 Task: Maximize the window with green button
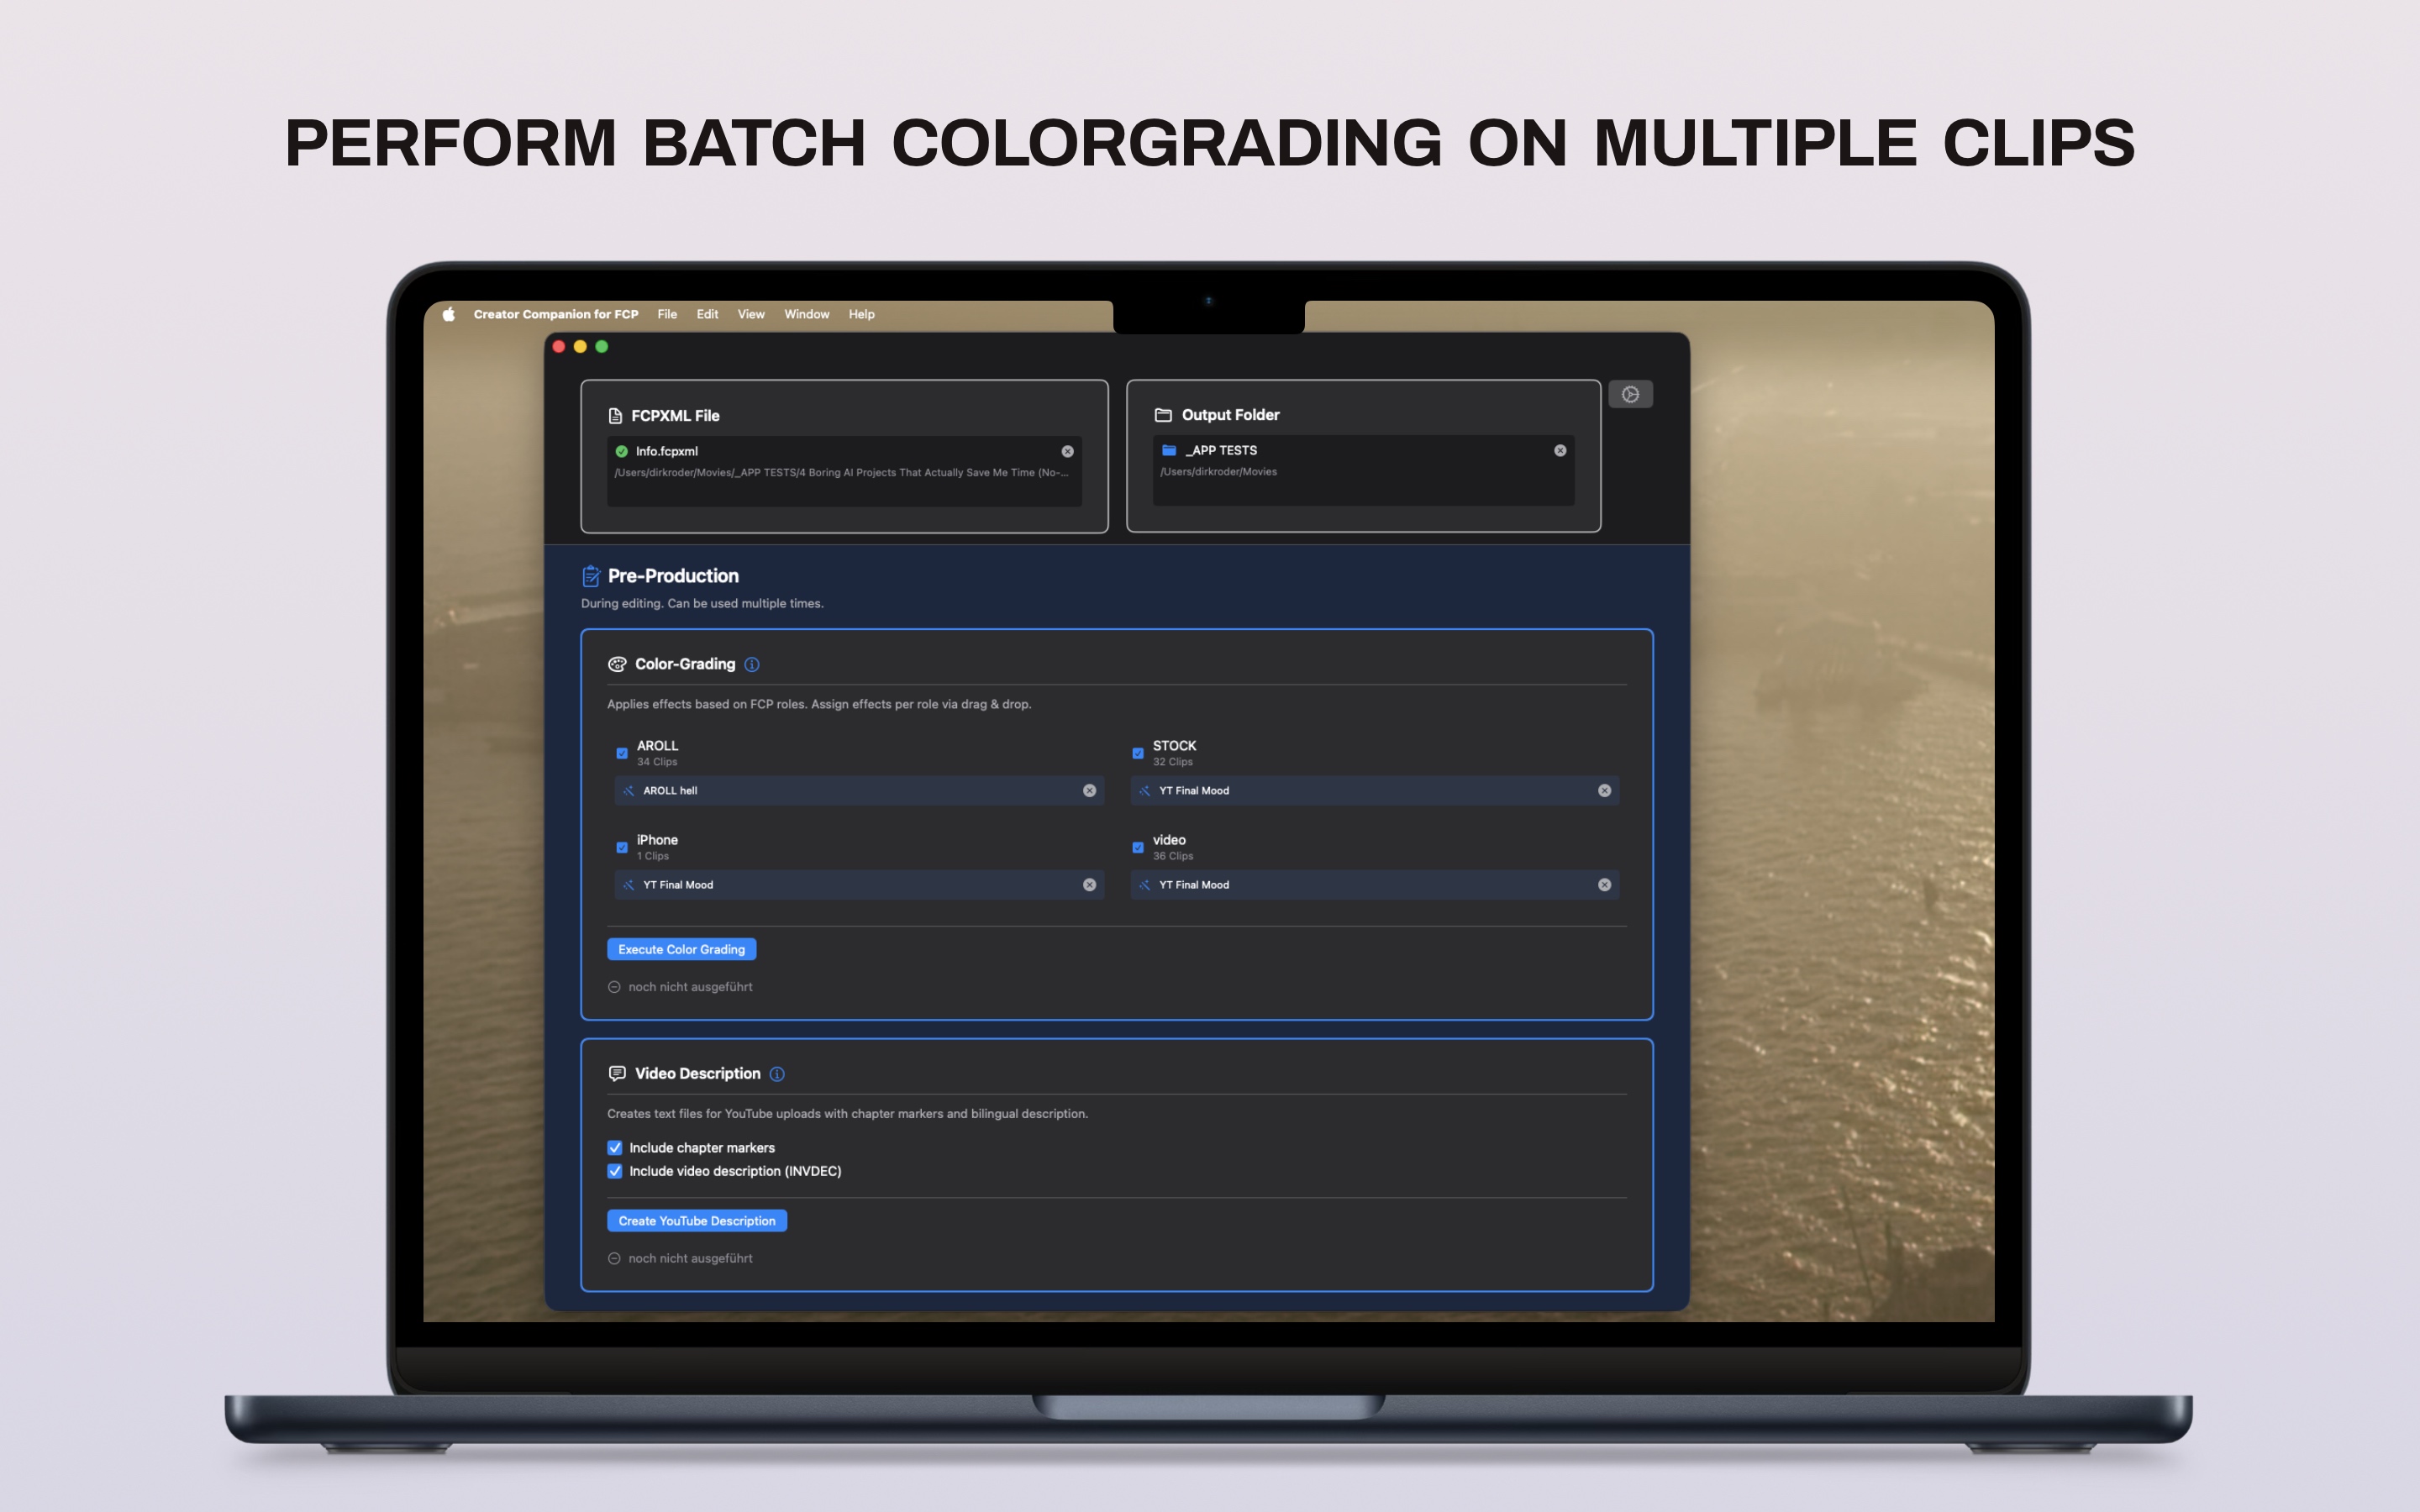602,346
